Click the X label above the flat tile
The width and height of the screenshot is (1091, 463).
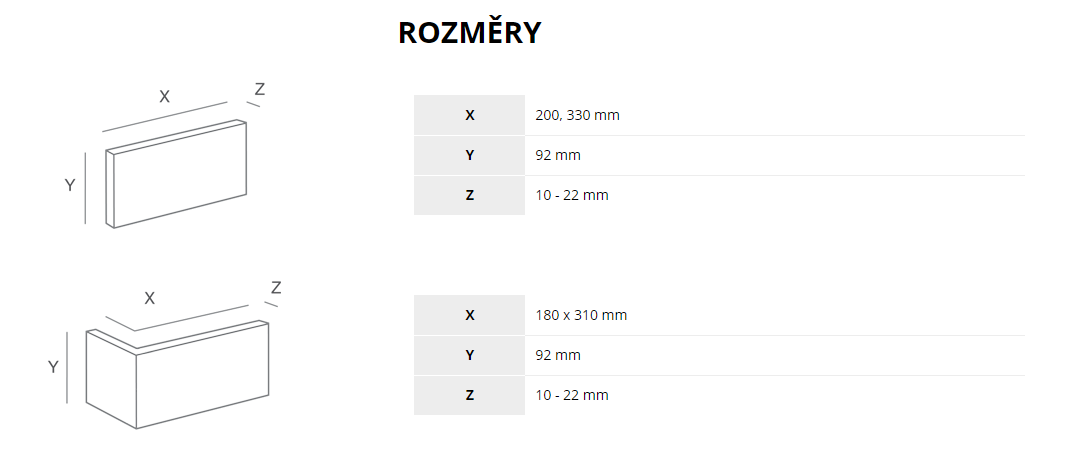coord(164,96)
